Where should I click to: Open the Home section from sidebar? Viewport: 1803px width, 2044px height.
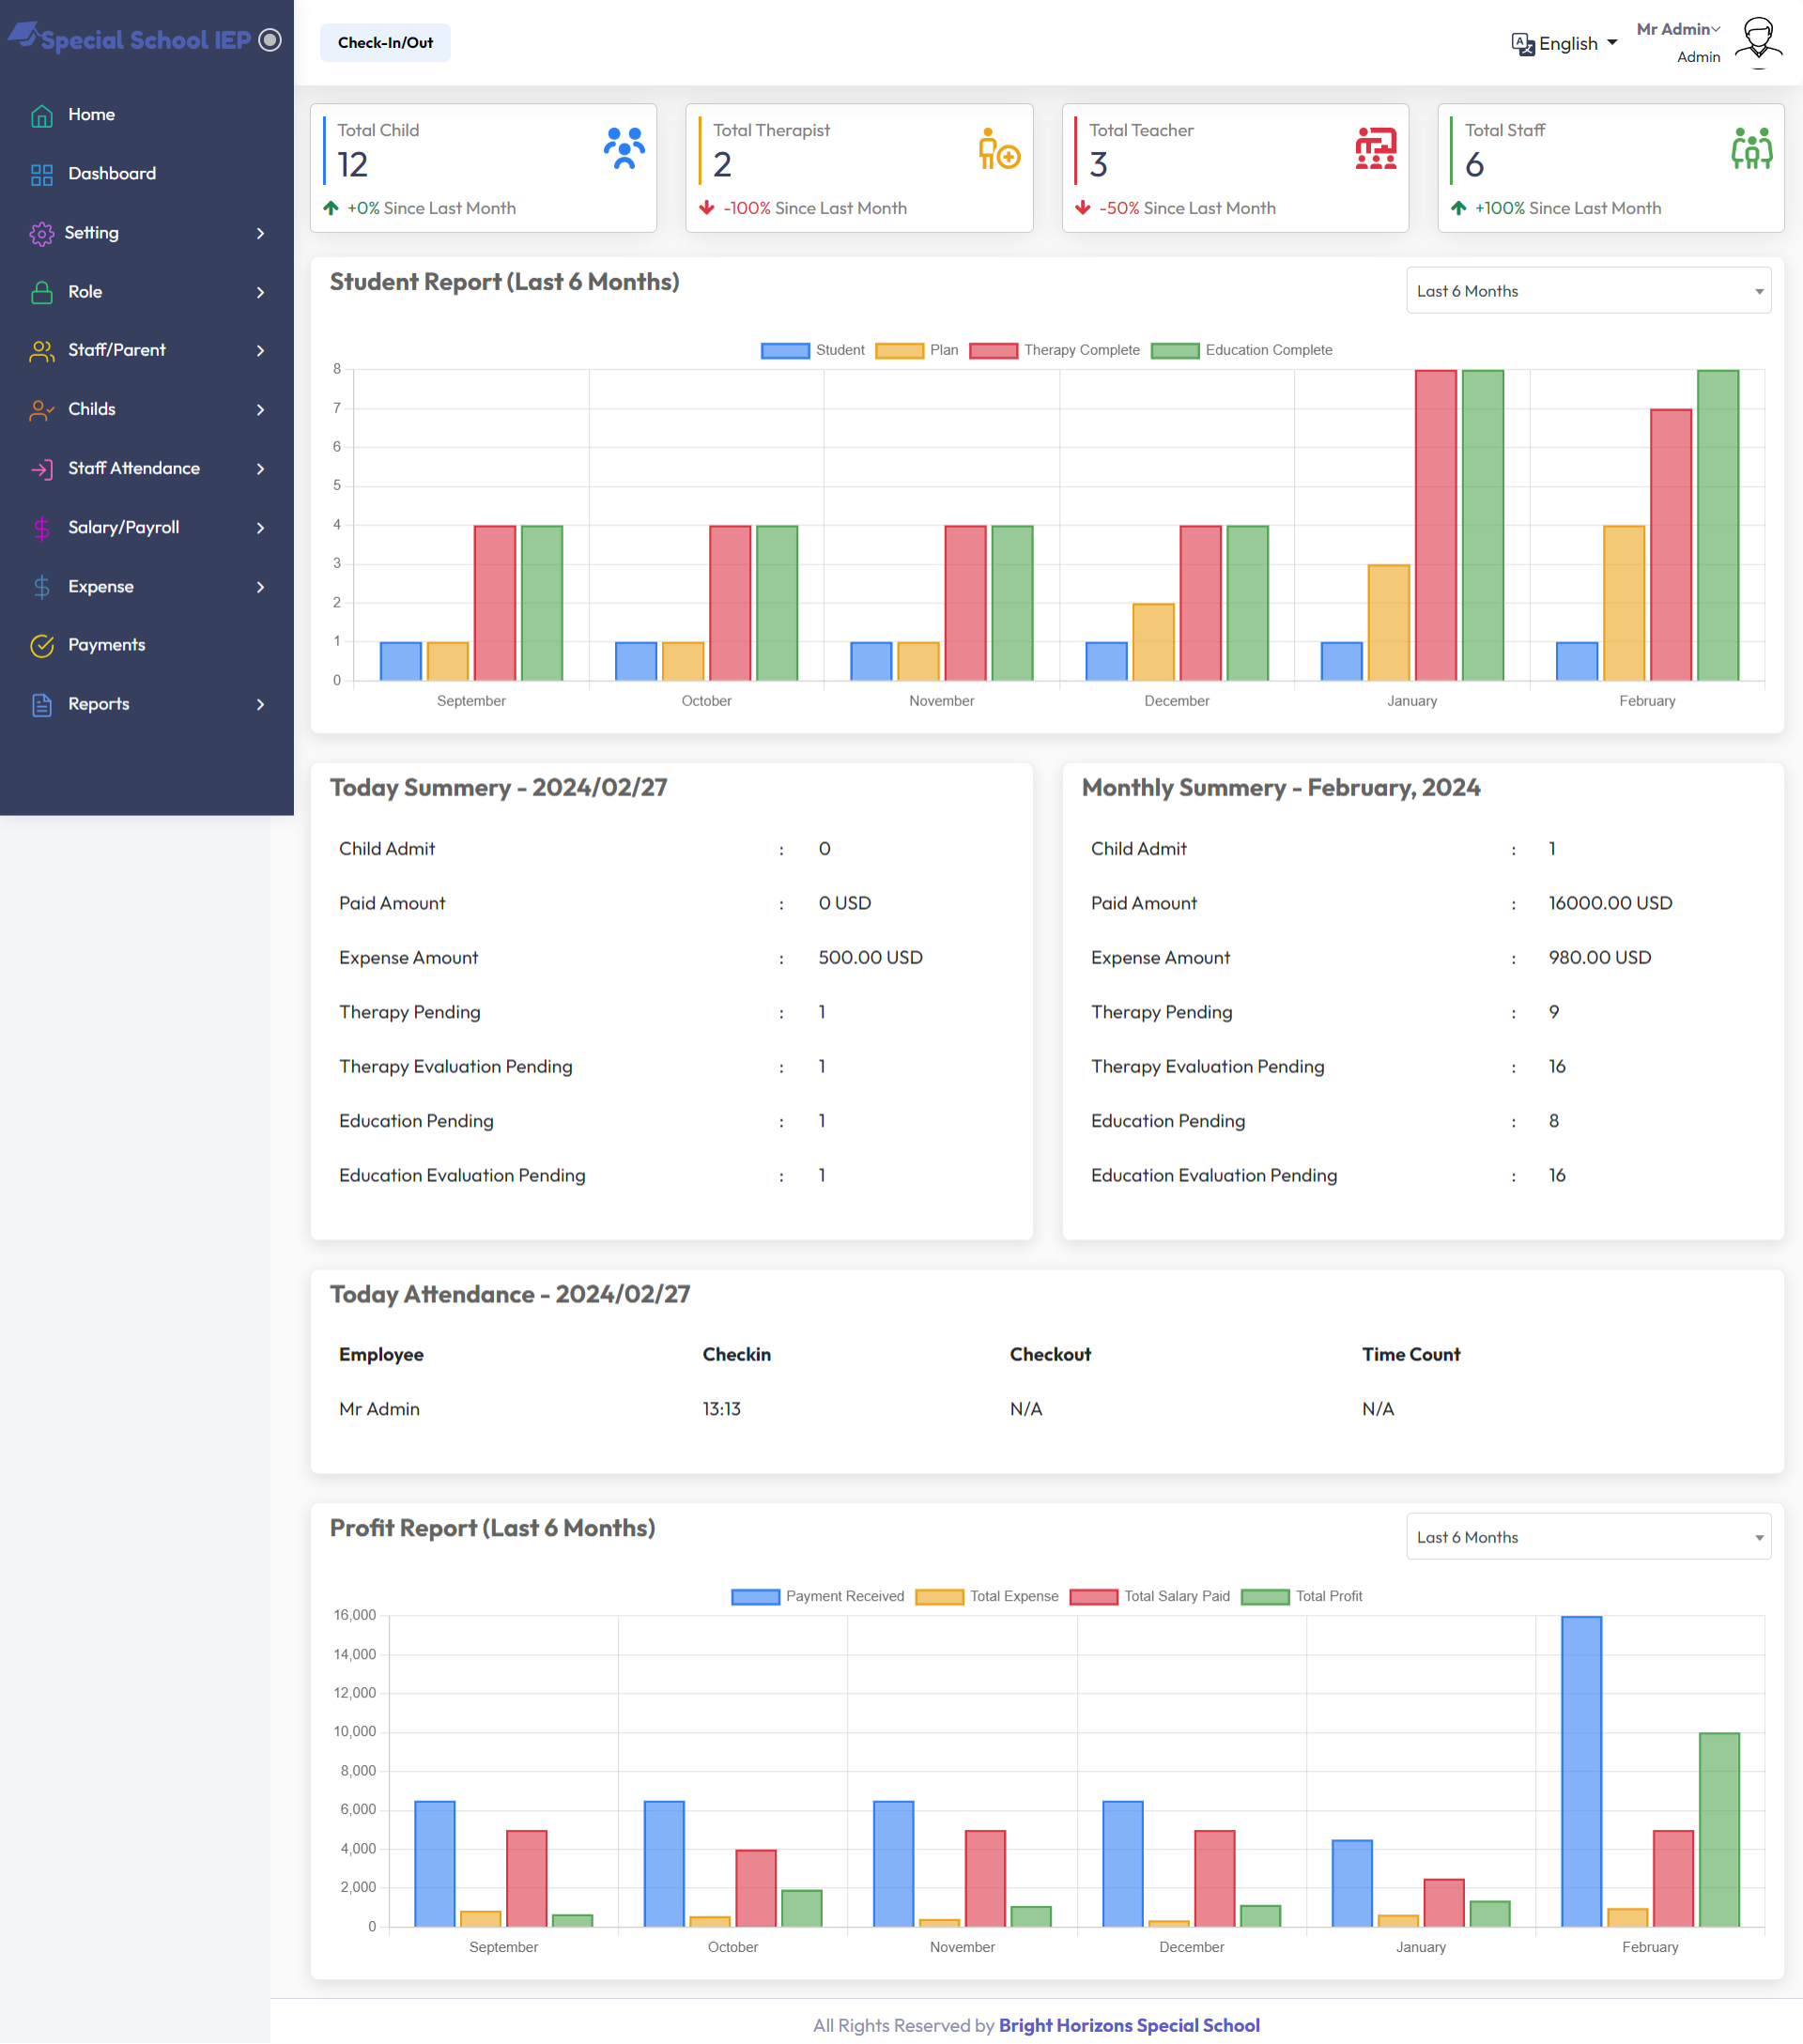[90, 114]
